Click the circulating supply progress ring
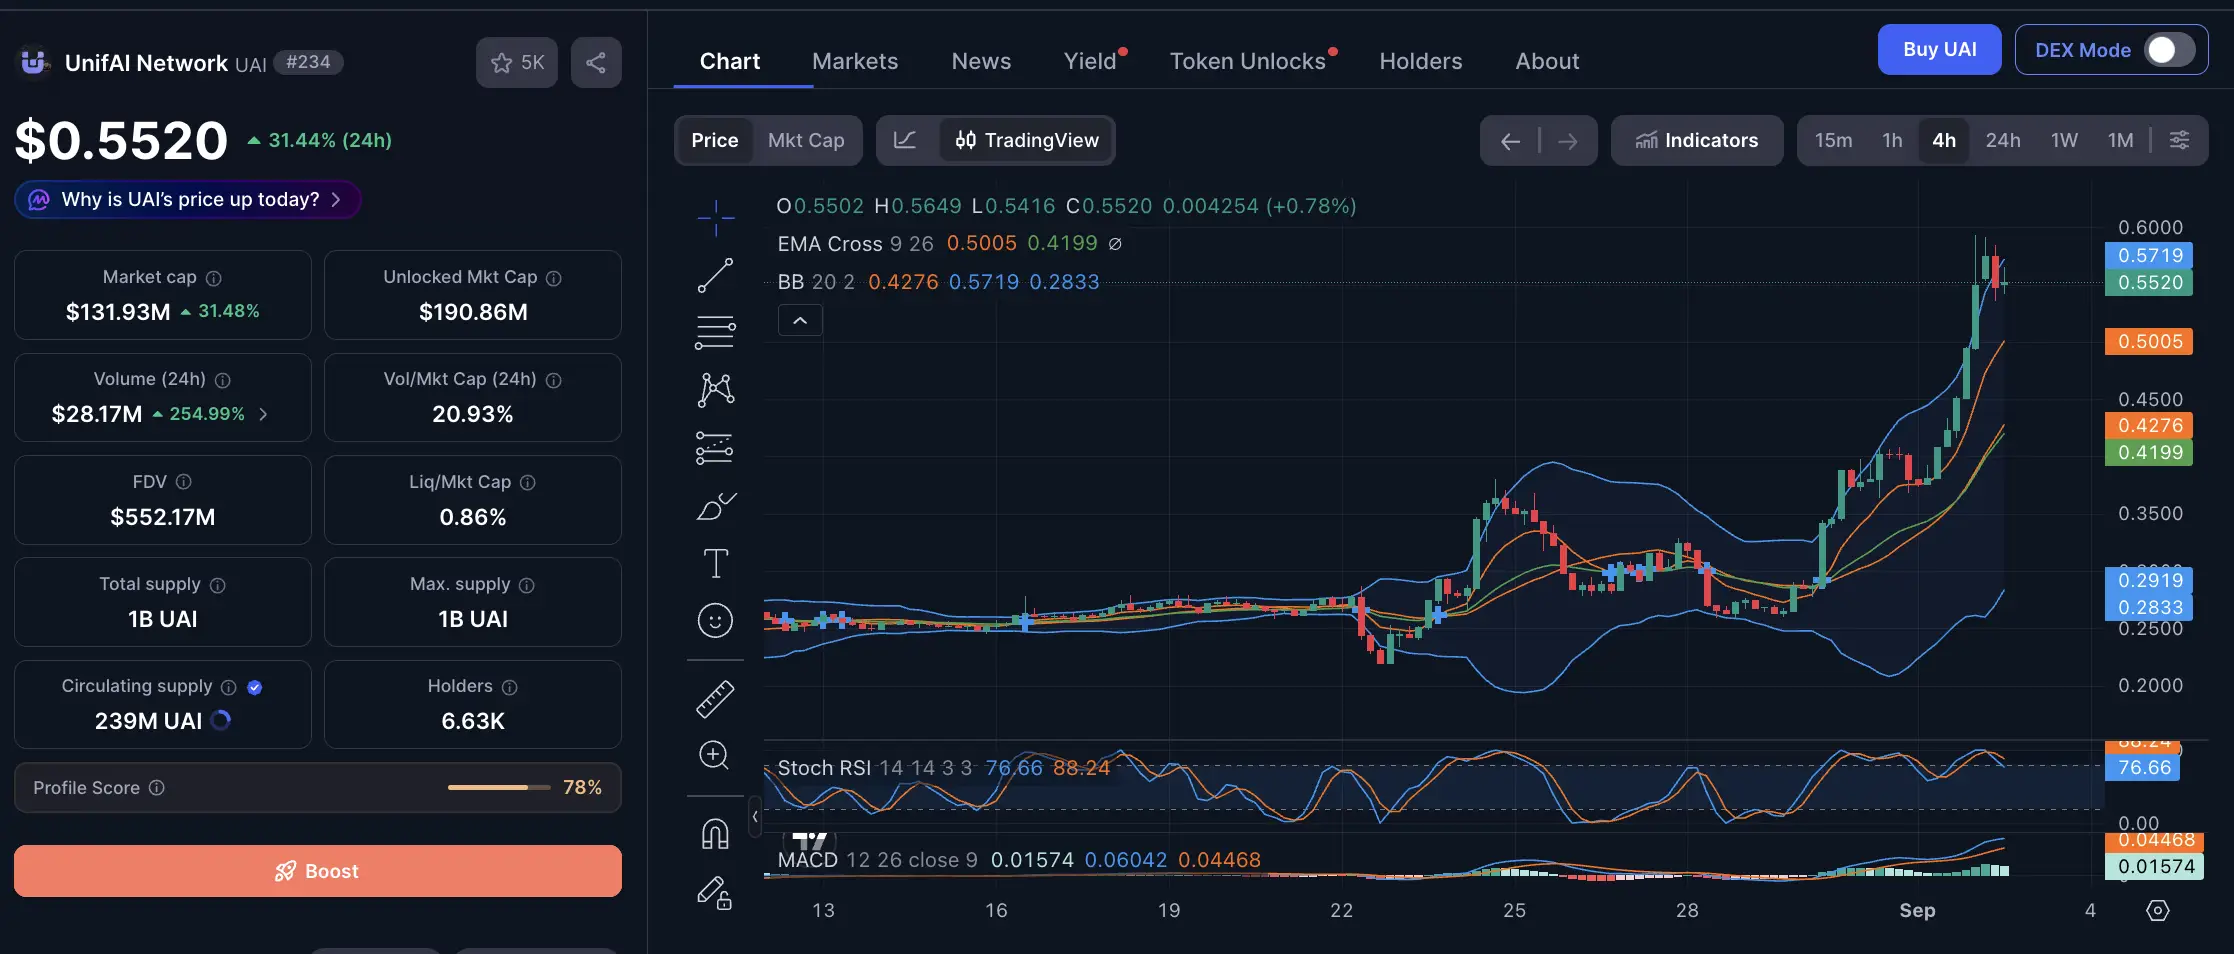The height and width of the screenshot is (954, 2234). point(221,721)
